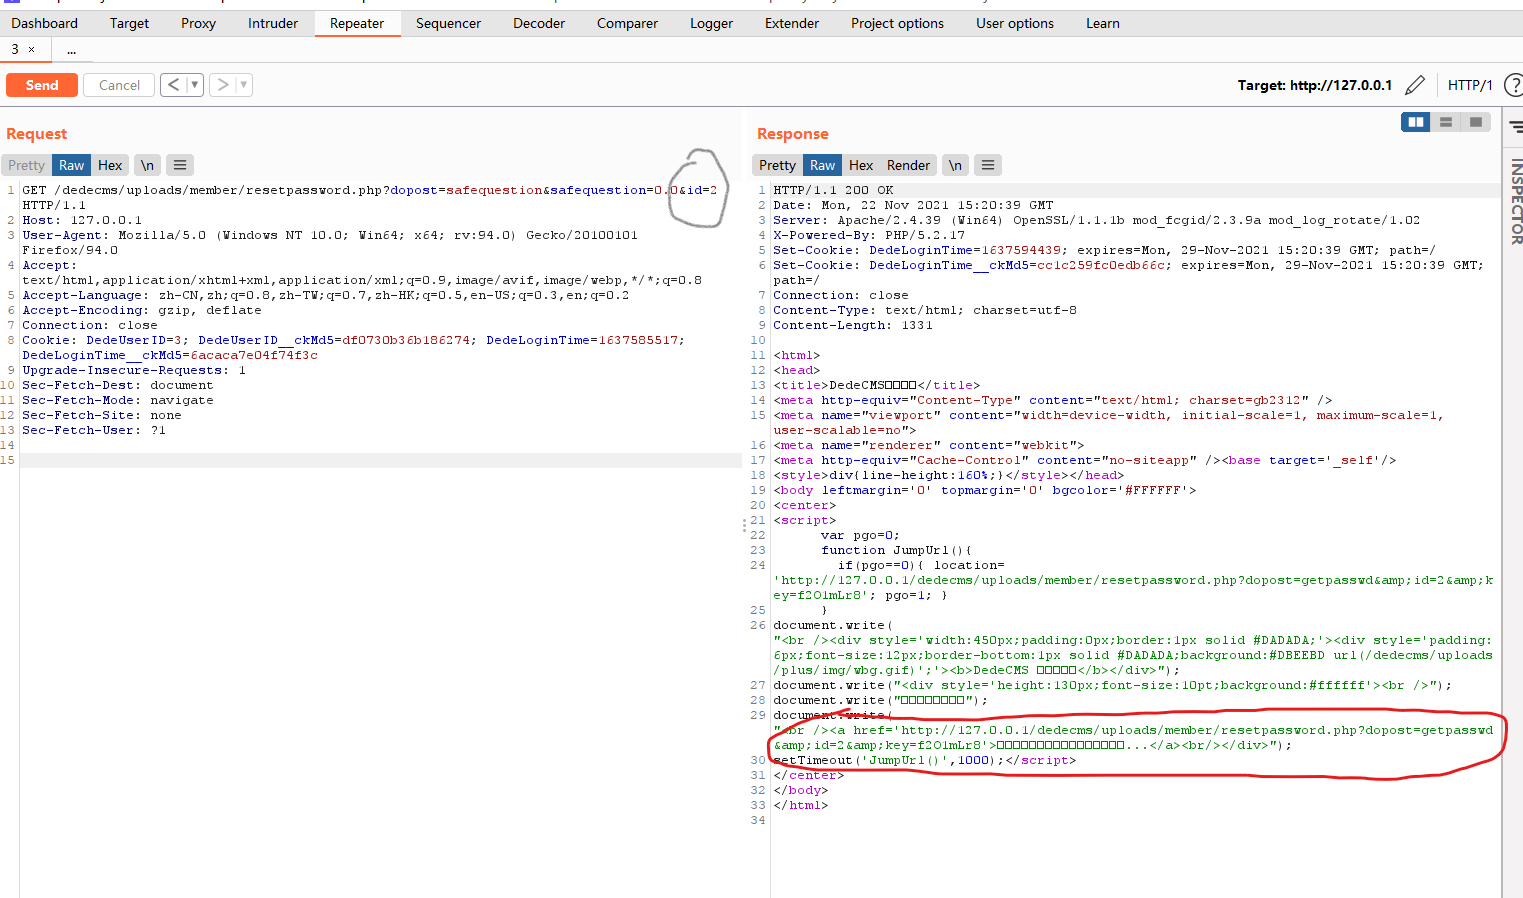Open the Sequencer tab

coord(448,23)
